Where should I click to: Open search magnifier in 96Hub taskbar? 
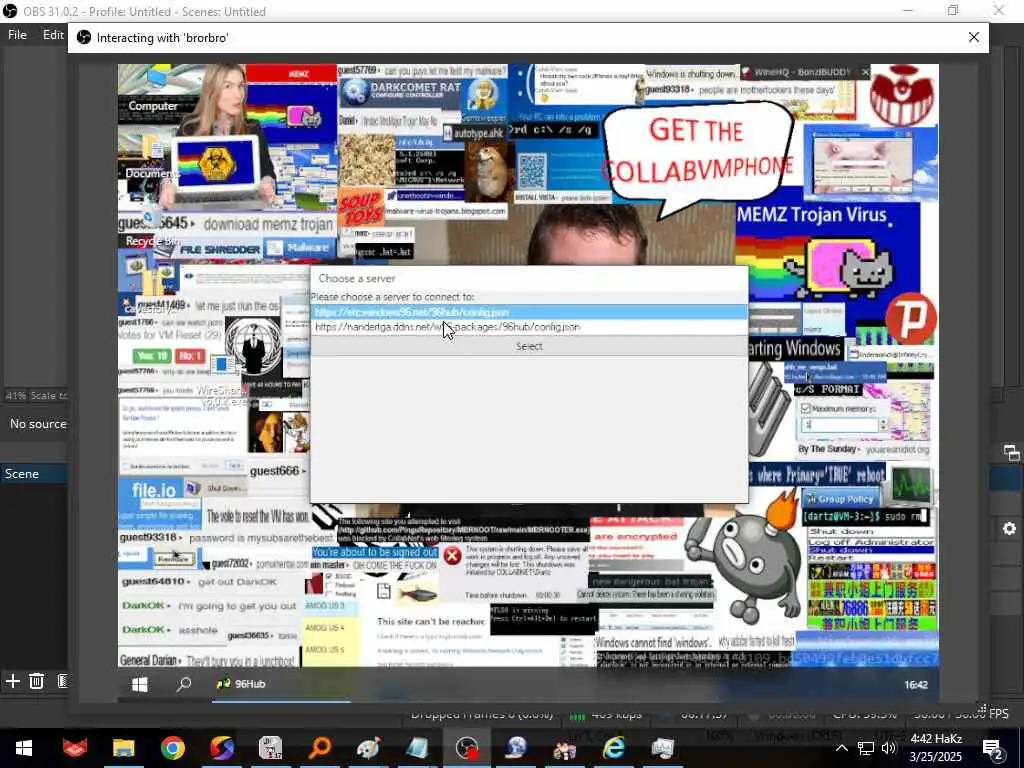click(184, 684)
